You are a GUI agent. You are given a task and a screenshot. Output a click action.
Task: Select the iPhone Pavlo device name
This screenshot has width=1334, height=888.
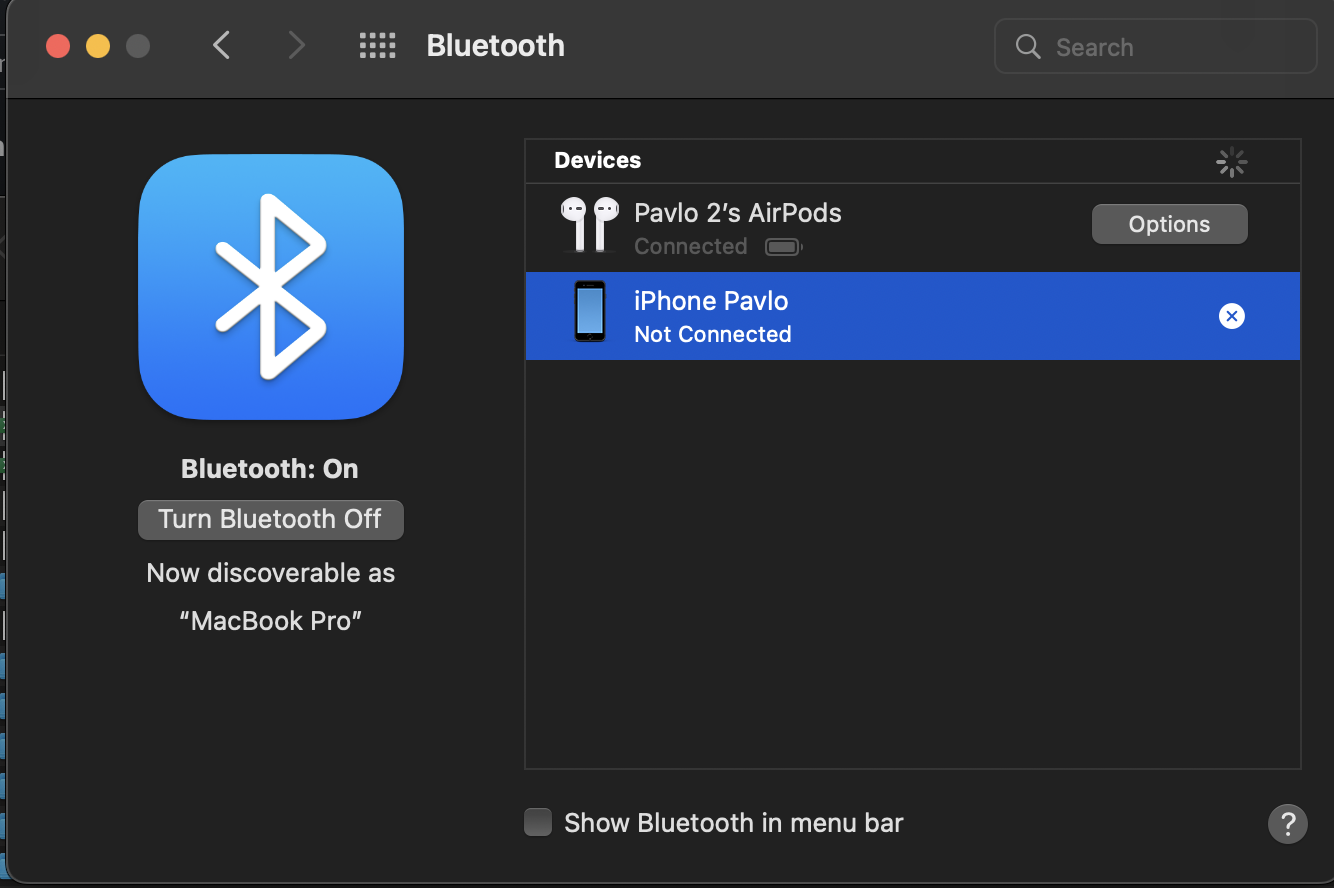(711, 301)
